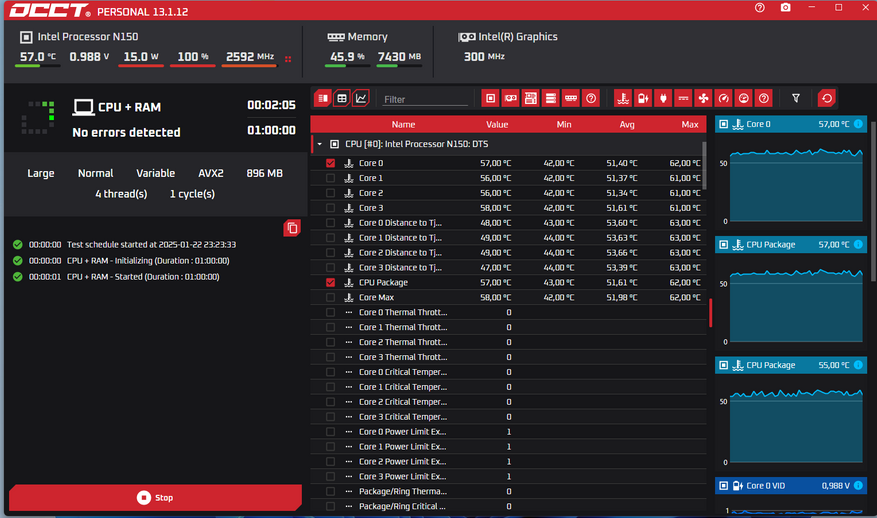This screenshot has width=877, height=518.
Task: Click the sensor table vertical scrollbar
Action: click(704, 166)
